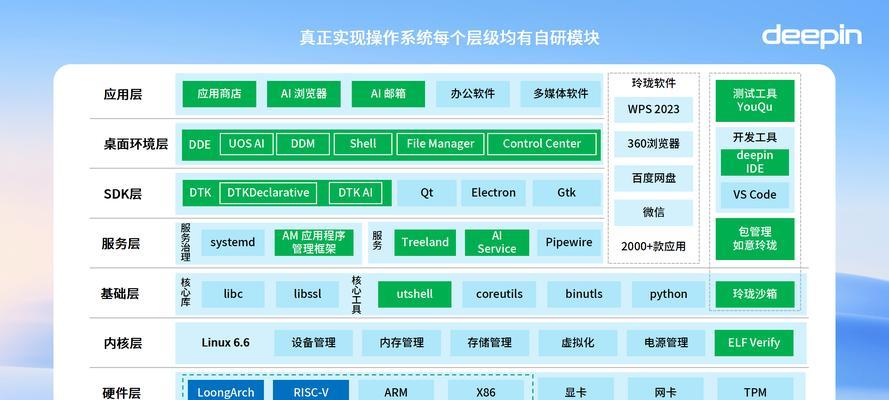Select the AI 浏览器 block

pyautogui.click(x=304, y=94)
